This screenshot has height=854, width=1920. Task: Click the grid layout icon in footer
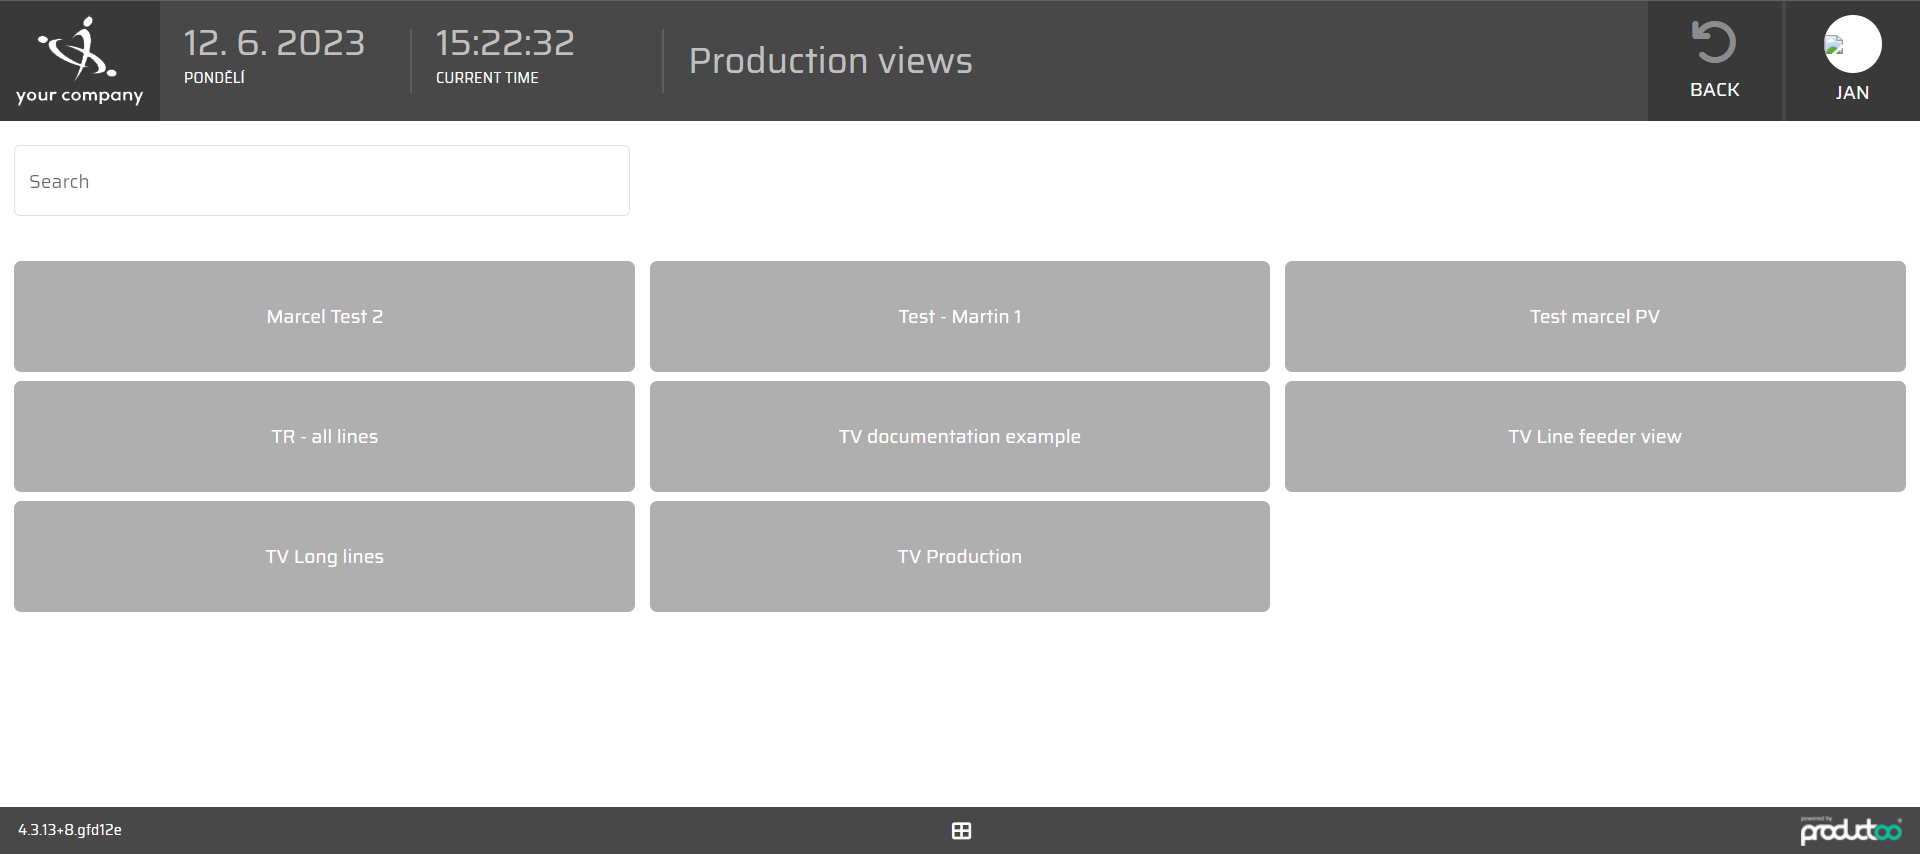pos(961,831)
